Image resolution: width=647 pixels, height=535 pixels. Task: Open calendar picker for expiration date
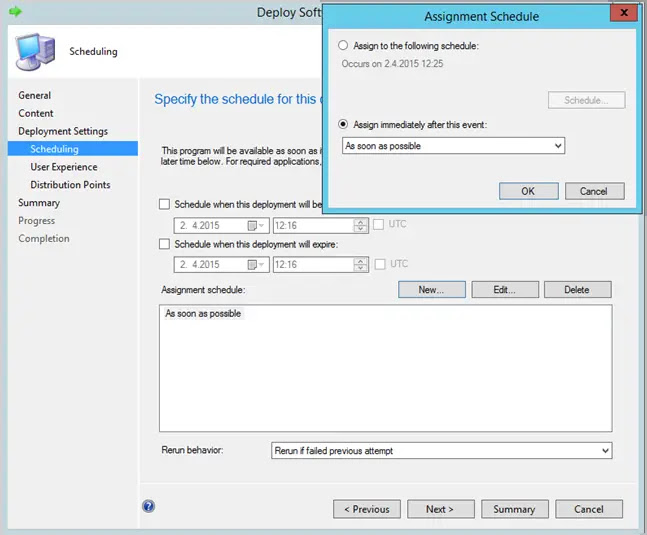(x=255, y=264)
